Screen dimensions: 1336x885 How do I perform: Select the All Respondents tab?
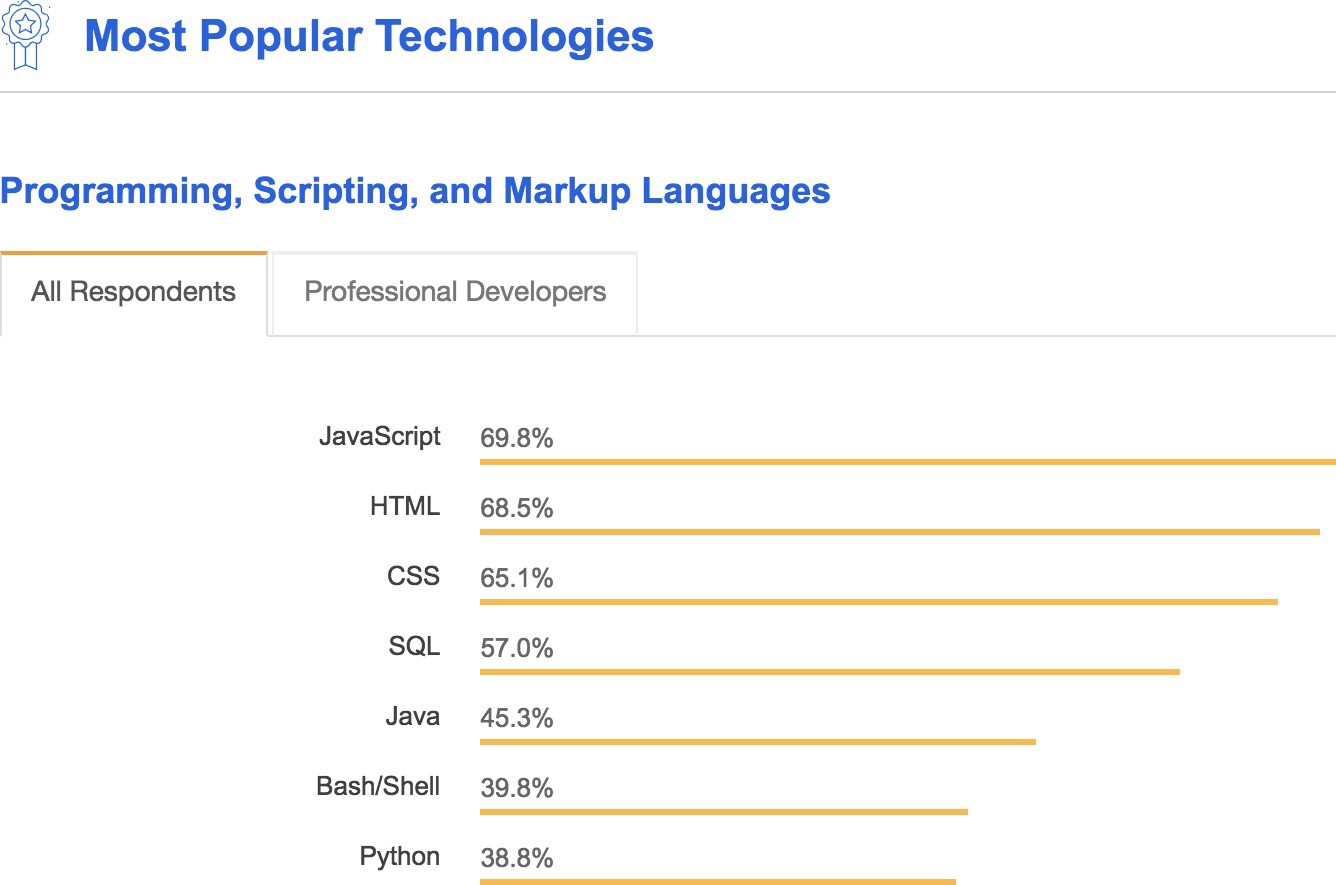pos(133,292)
